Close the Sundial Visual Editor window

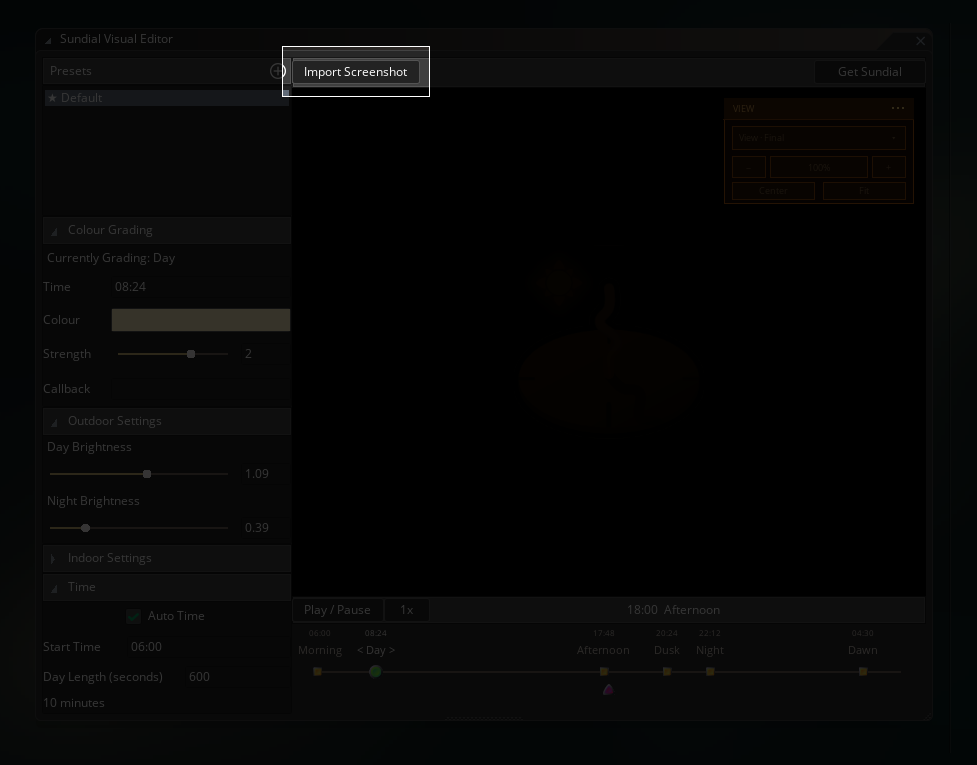click(920, 41)
